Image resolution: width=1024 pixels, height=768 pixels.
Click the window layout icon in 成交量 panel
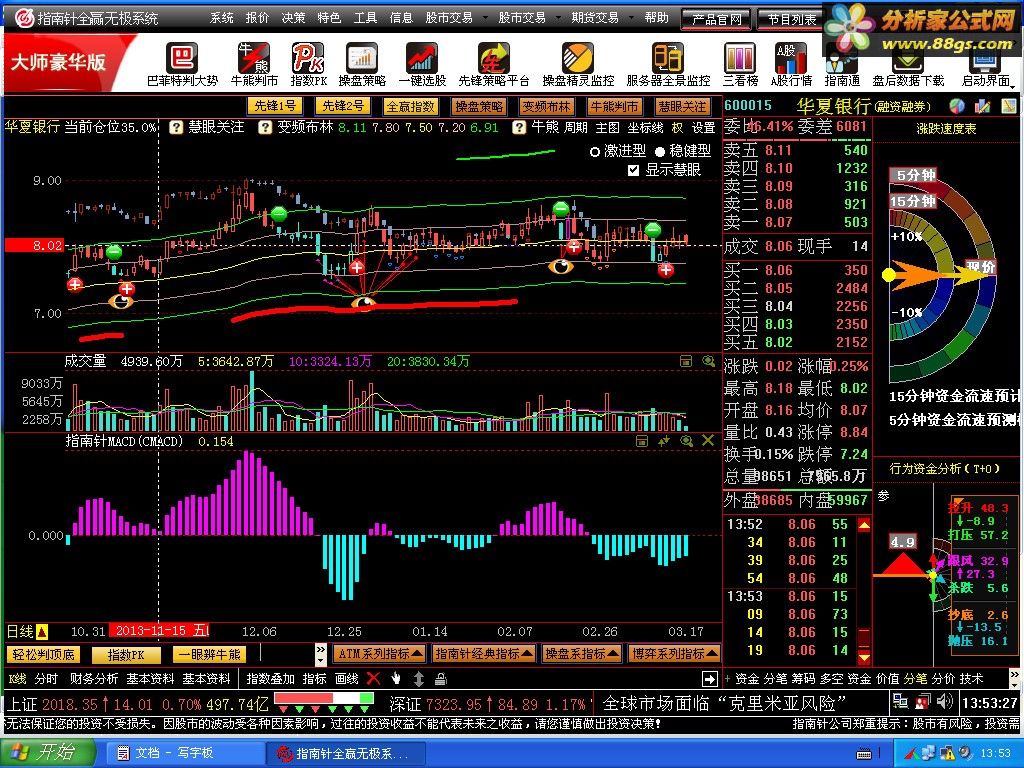(686, 361)
